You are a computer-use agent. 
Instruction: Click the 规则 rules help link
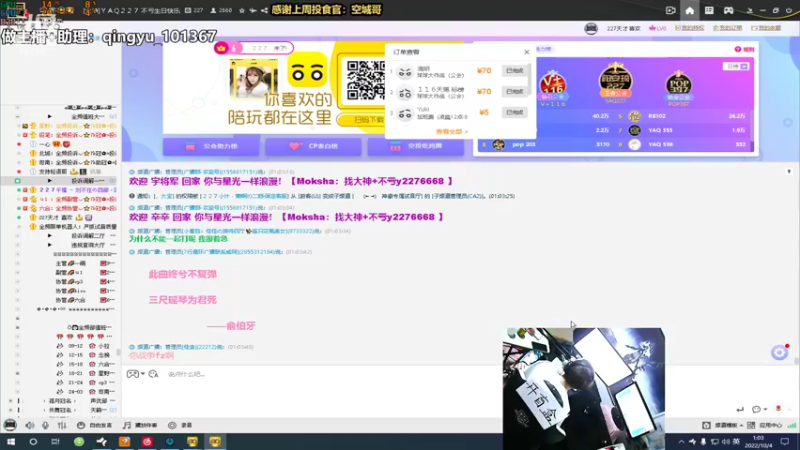[x=744, y=49]
